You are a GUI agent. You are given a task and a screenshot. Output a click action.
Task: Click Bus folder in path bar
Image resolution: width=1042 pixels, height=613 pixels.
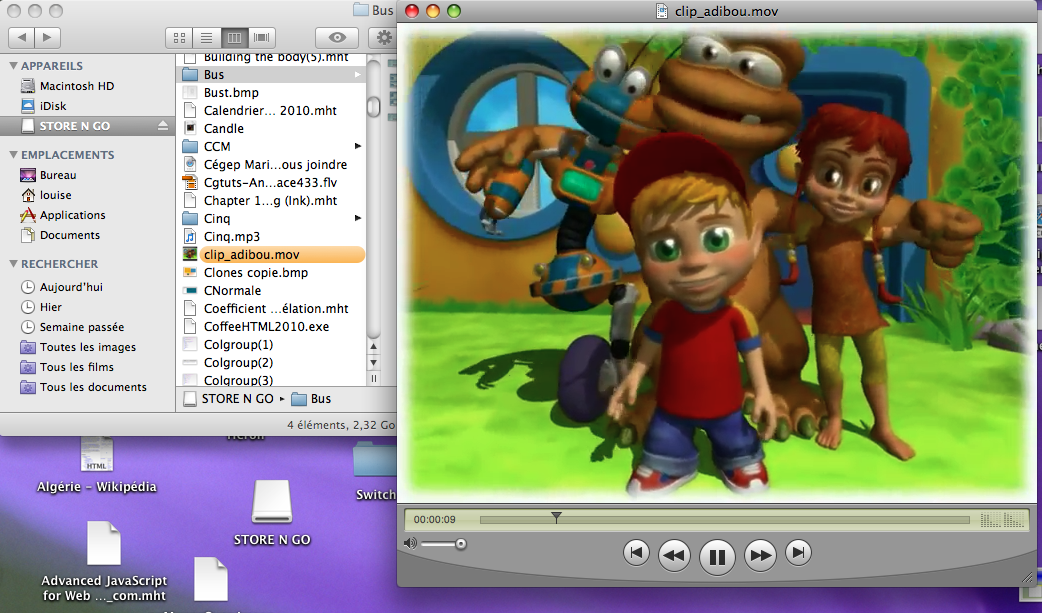(x=311, y=398)
